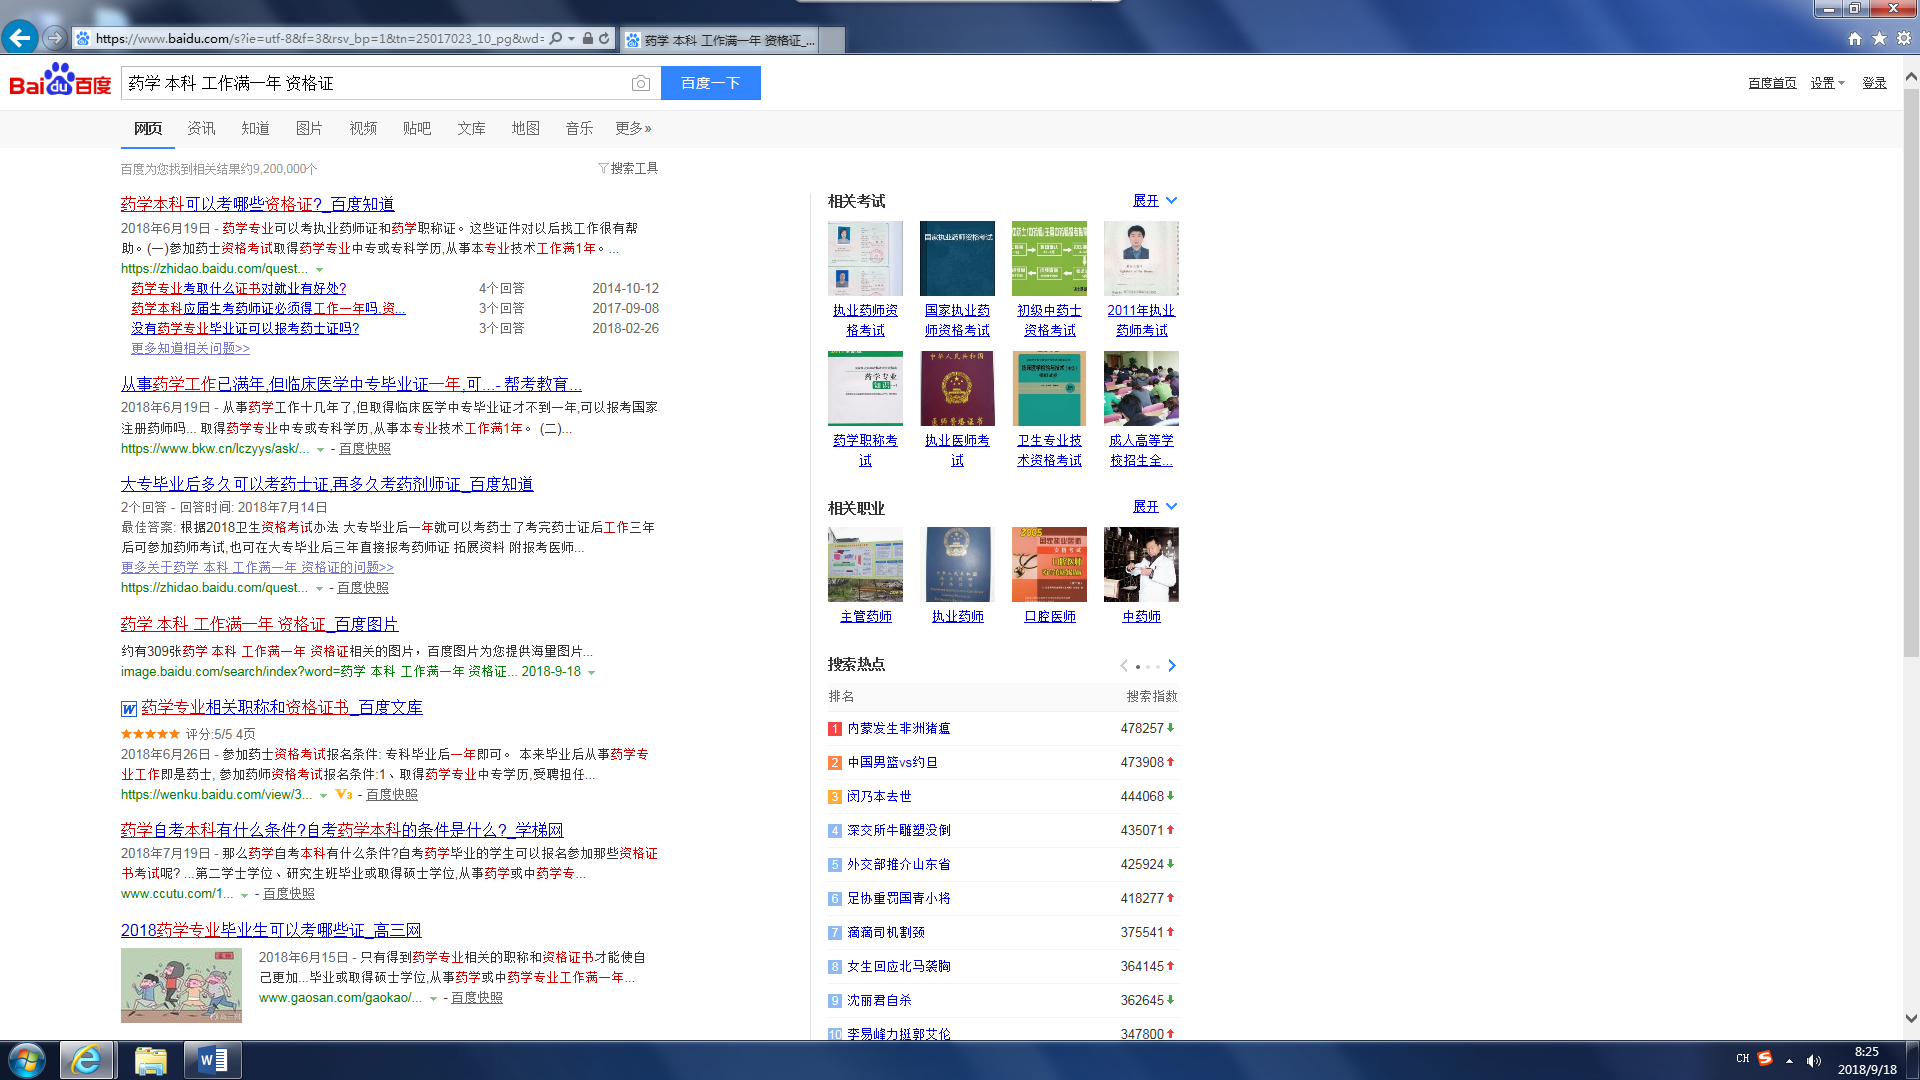Screen dimensions: 1920x1080
Task: Select the 知道 tab
Action: tap(255, 128)
